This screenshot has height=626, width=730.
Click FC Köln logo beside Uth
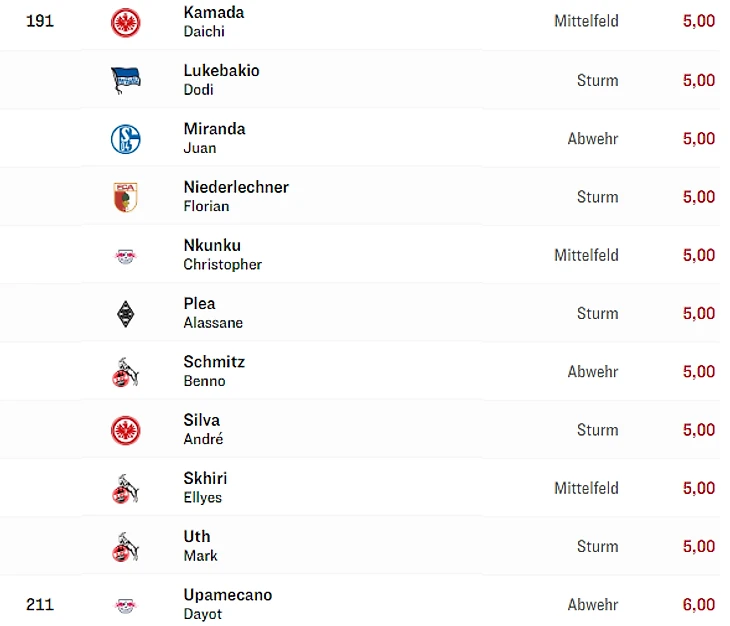(125, 547)
